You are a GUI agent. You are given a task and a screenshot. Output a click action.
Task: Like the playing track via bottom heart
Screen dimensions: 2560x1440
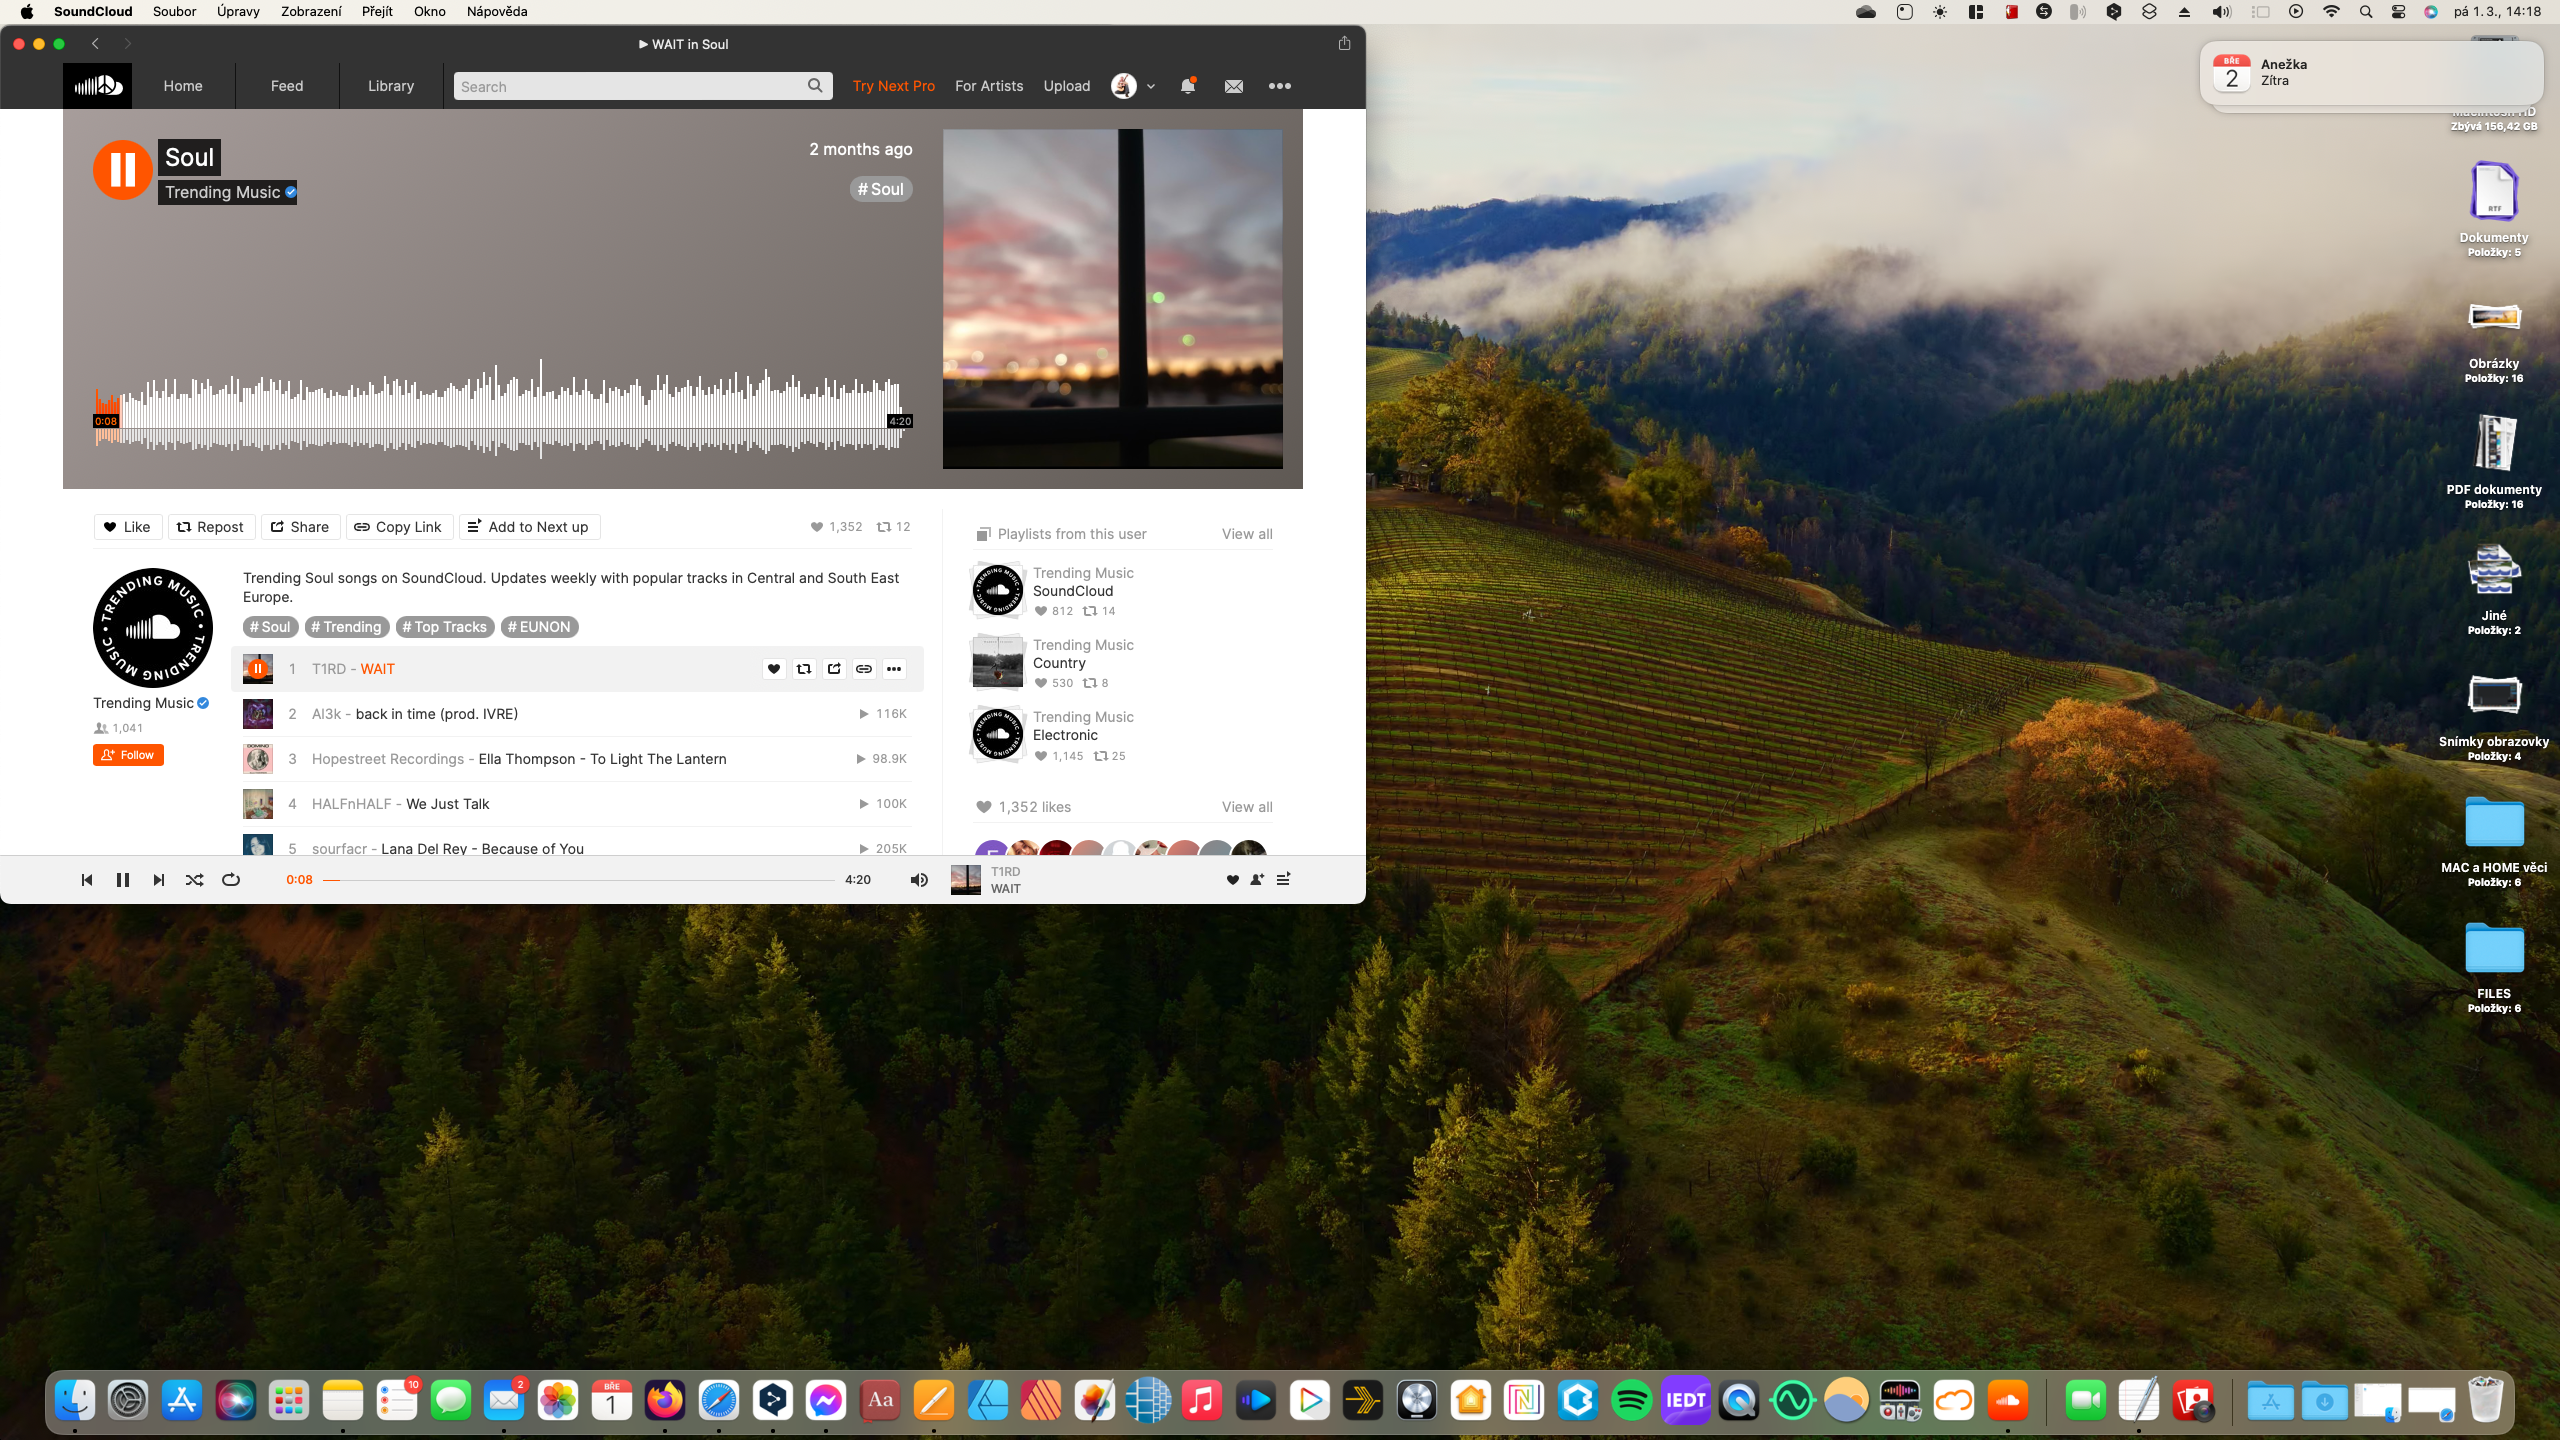[1232, 880]
